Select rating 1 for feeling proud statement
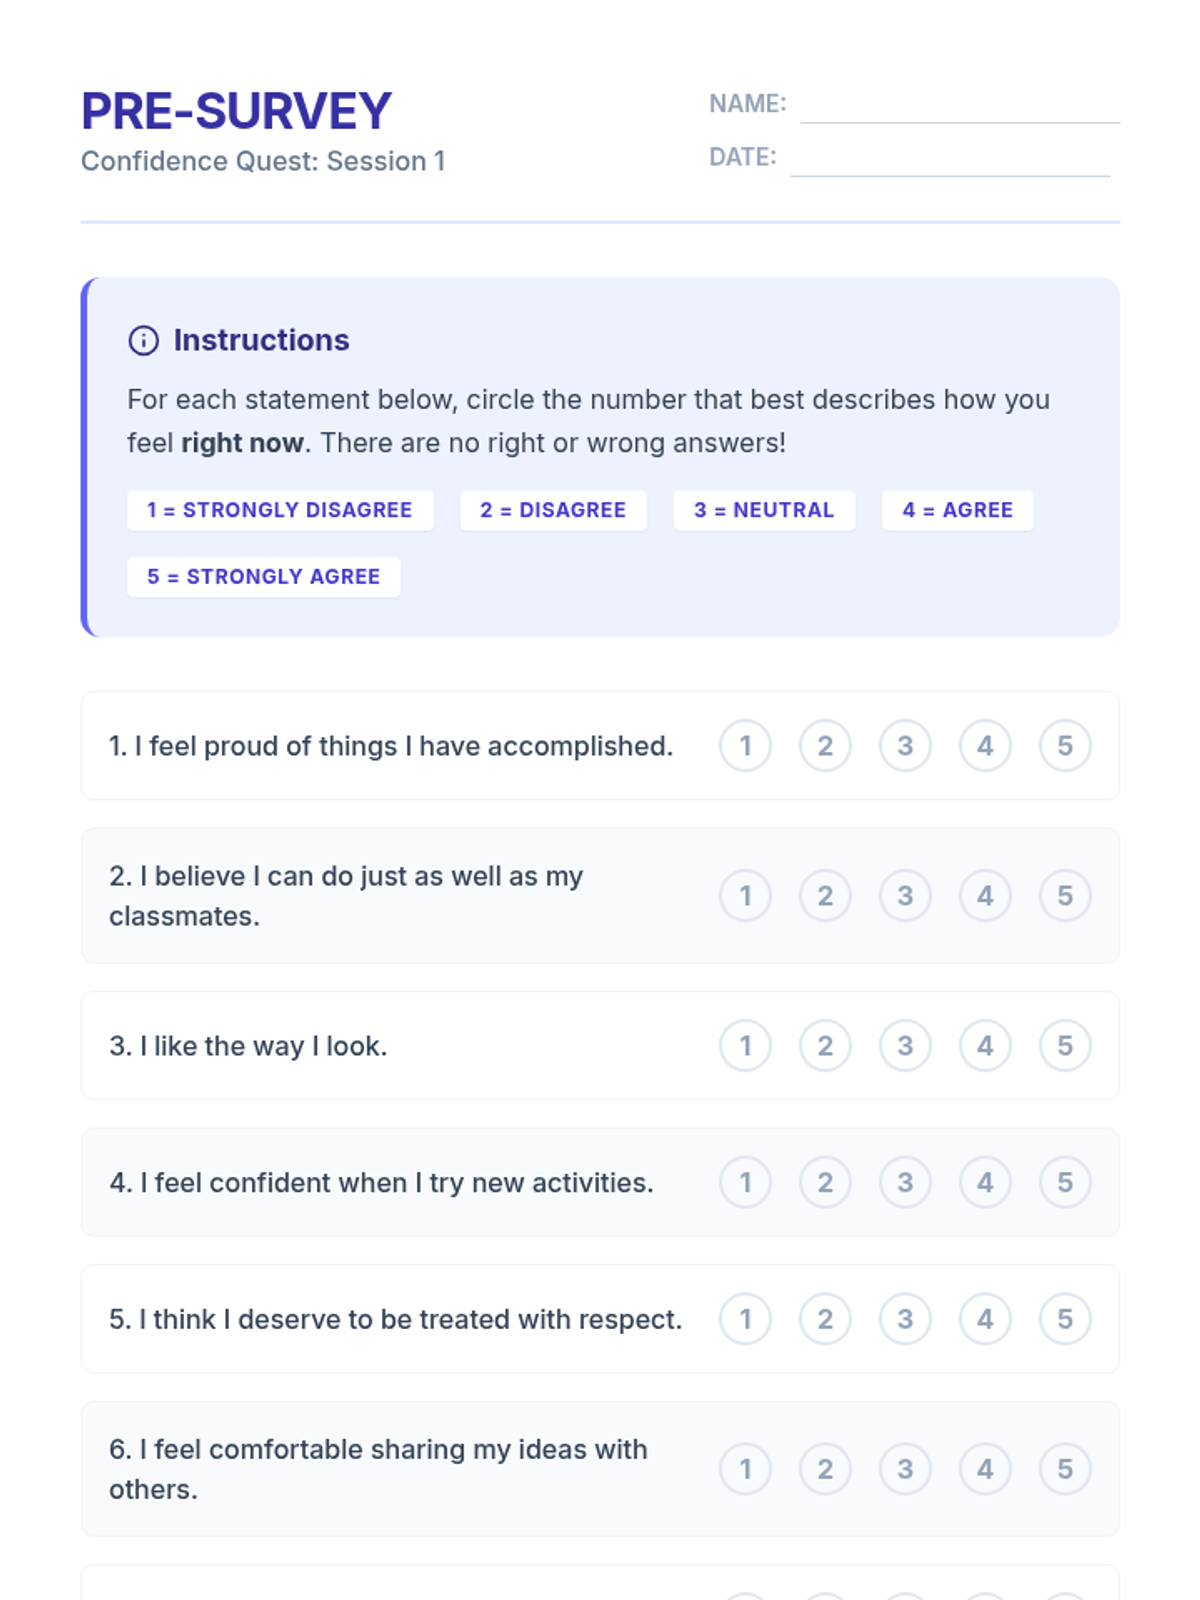1200x1600 pixels. click(x=745, y=746)
